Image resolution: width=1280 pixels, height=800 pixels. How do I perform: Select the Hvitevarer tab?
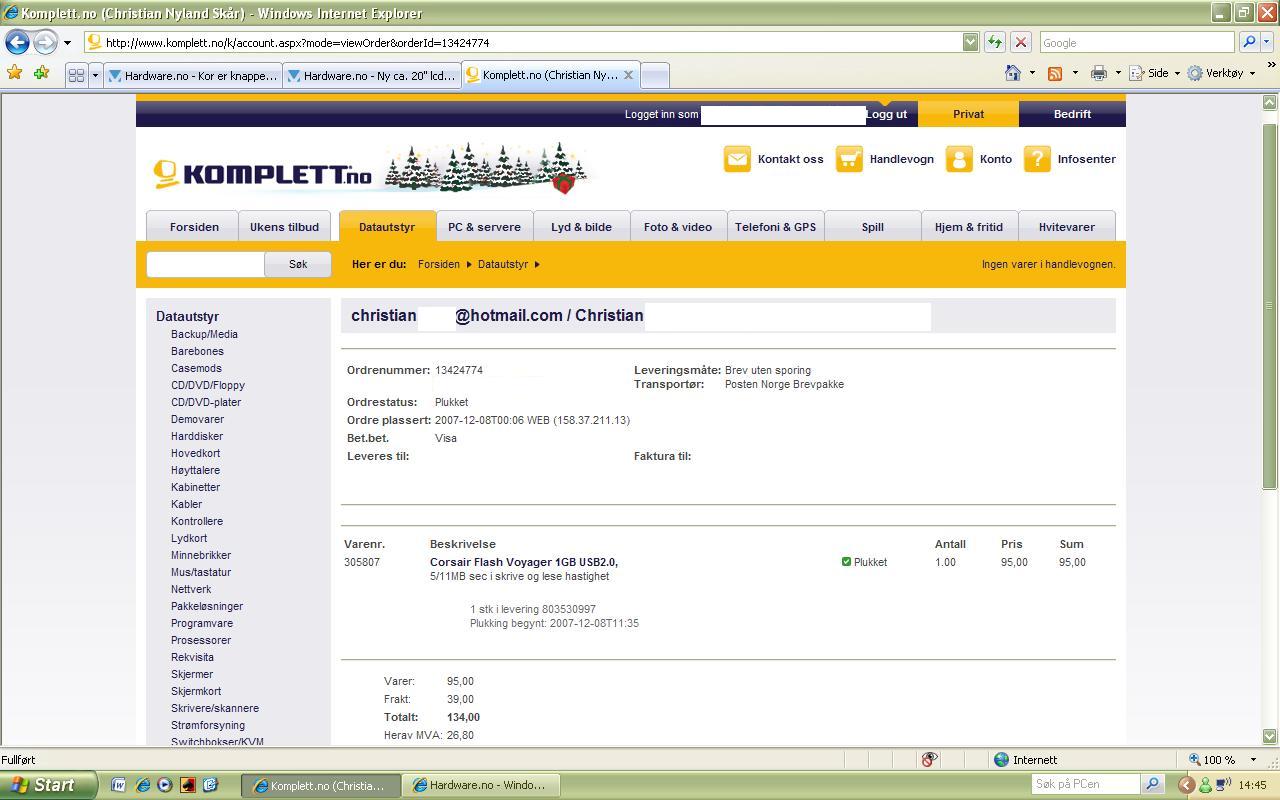click(x=1066, y=227)
